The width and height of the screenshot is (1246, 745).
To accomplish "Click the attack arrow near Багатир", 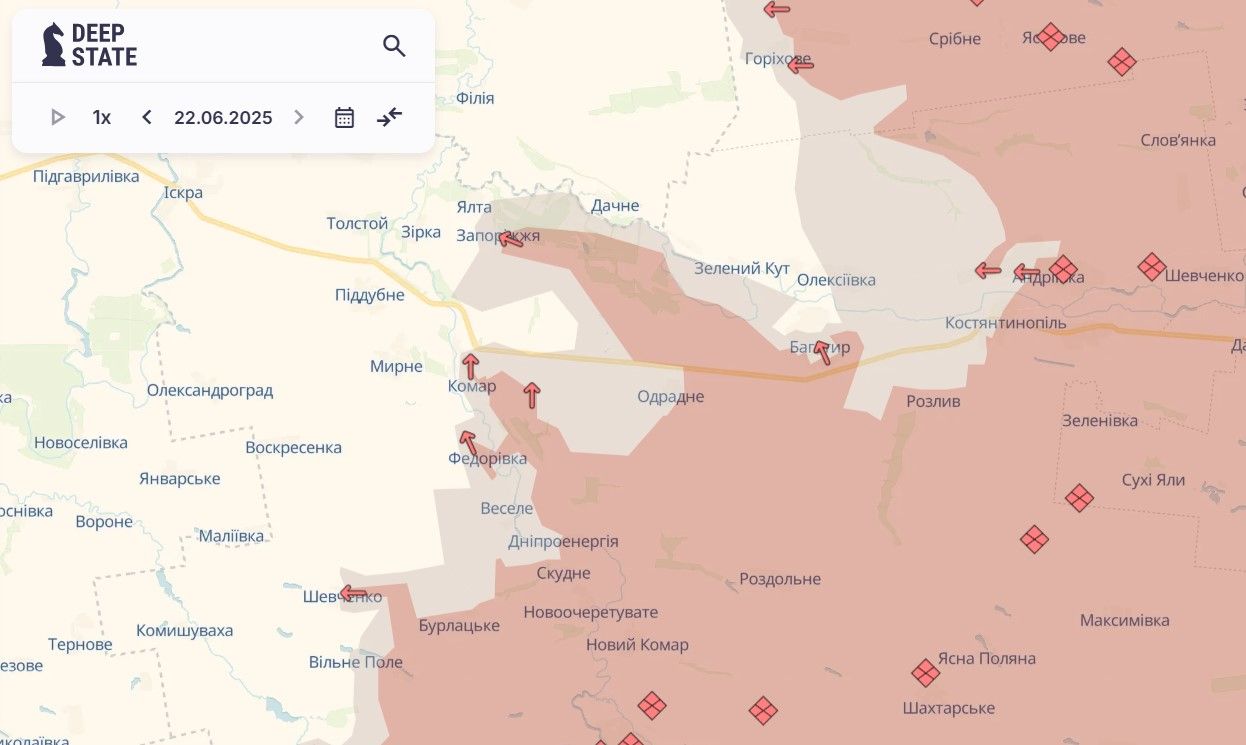I will click(x=822, y=352).
